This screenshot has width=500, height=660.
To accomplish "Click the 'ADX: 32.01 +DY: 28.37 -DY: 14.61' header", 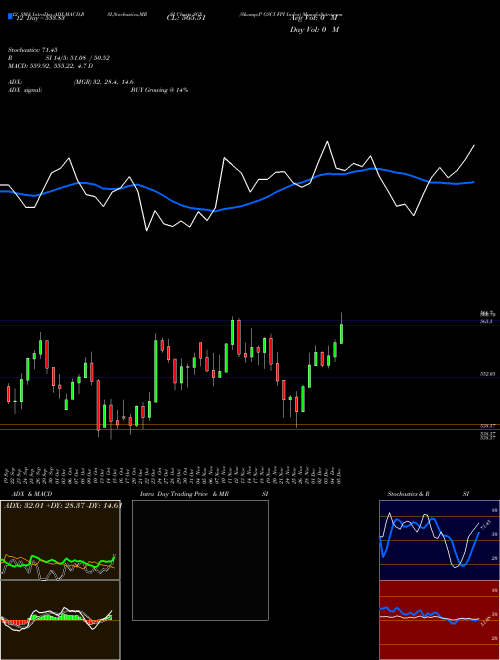I will click(x=61, y=506).
